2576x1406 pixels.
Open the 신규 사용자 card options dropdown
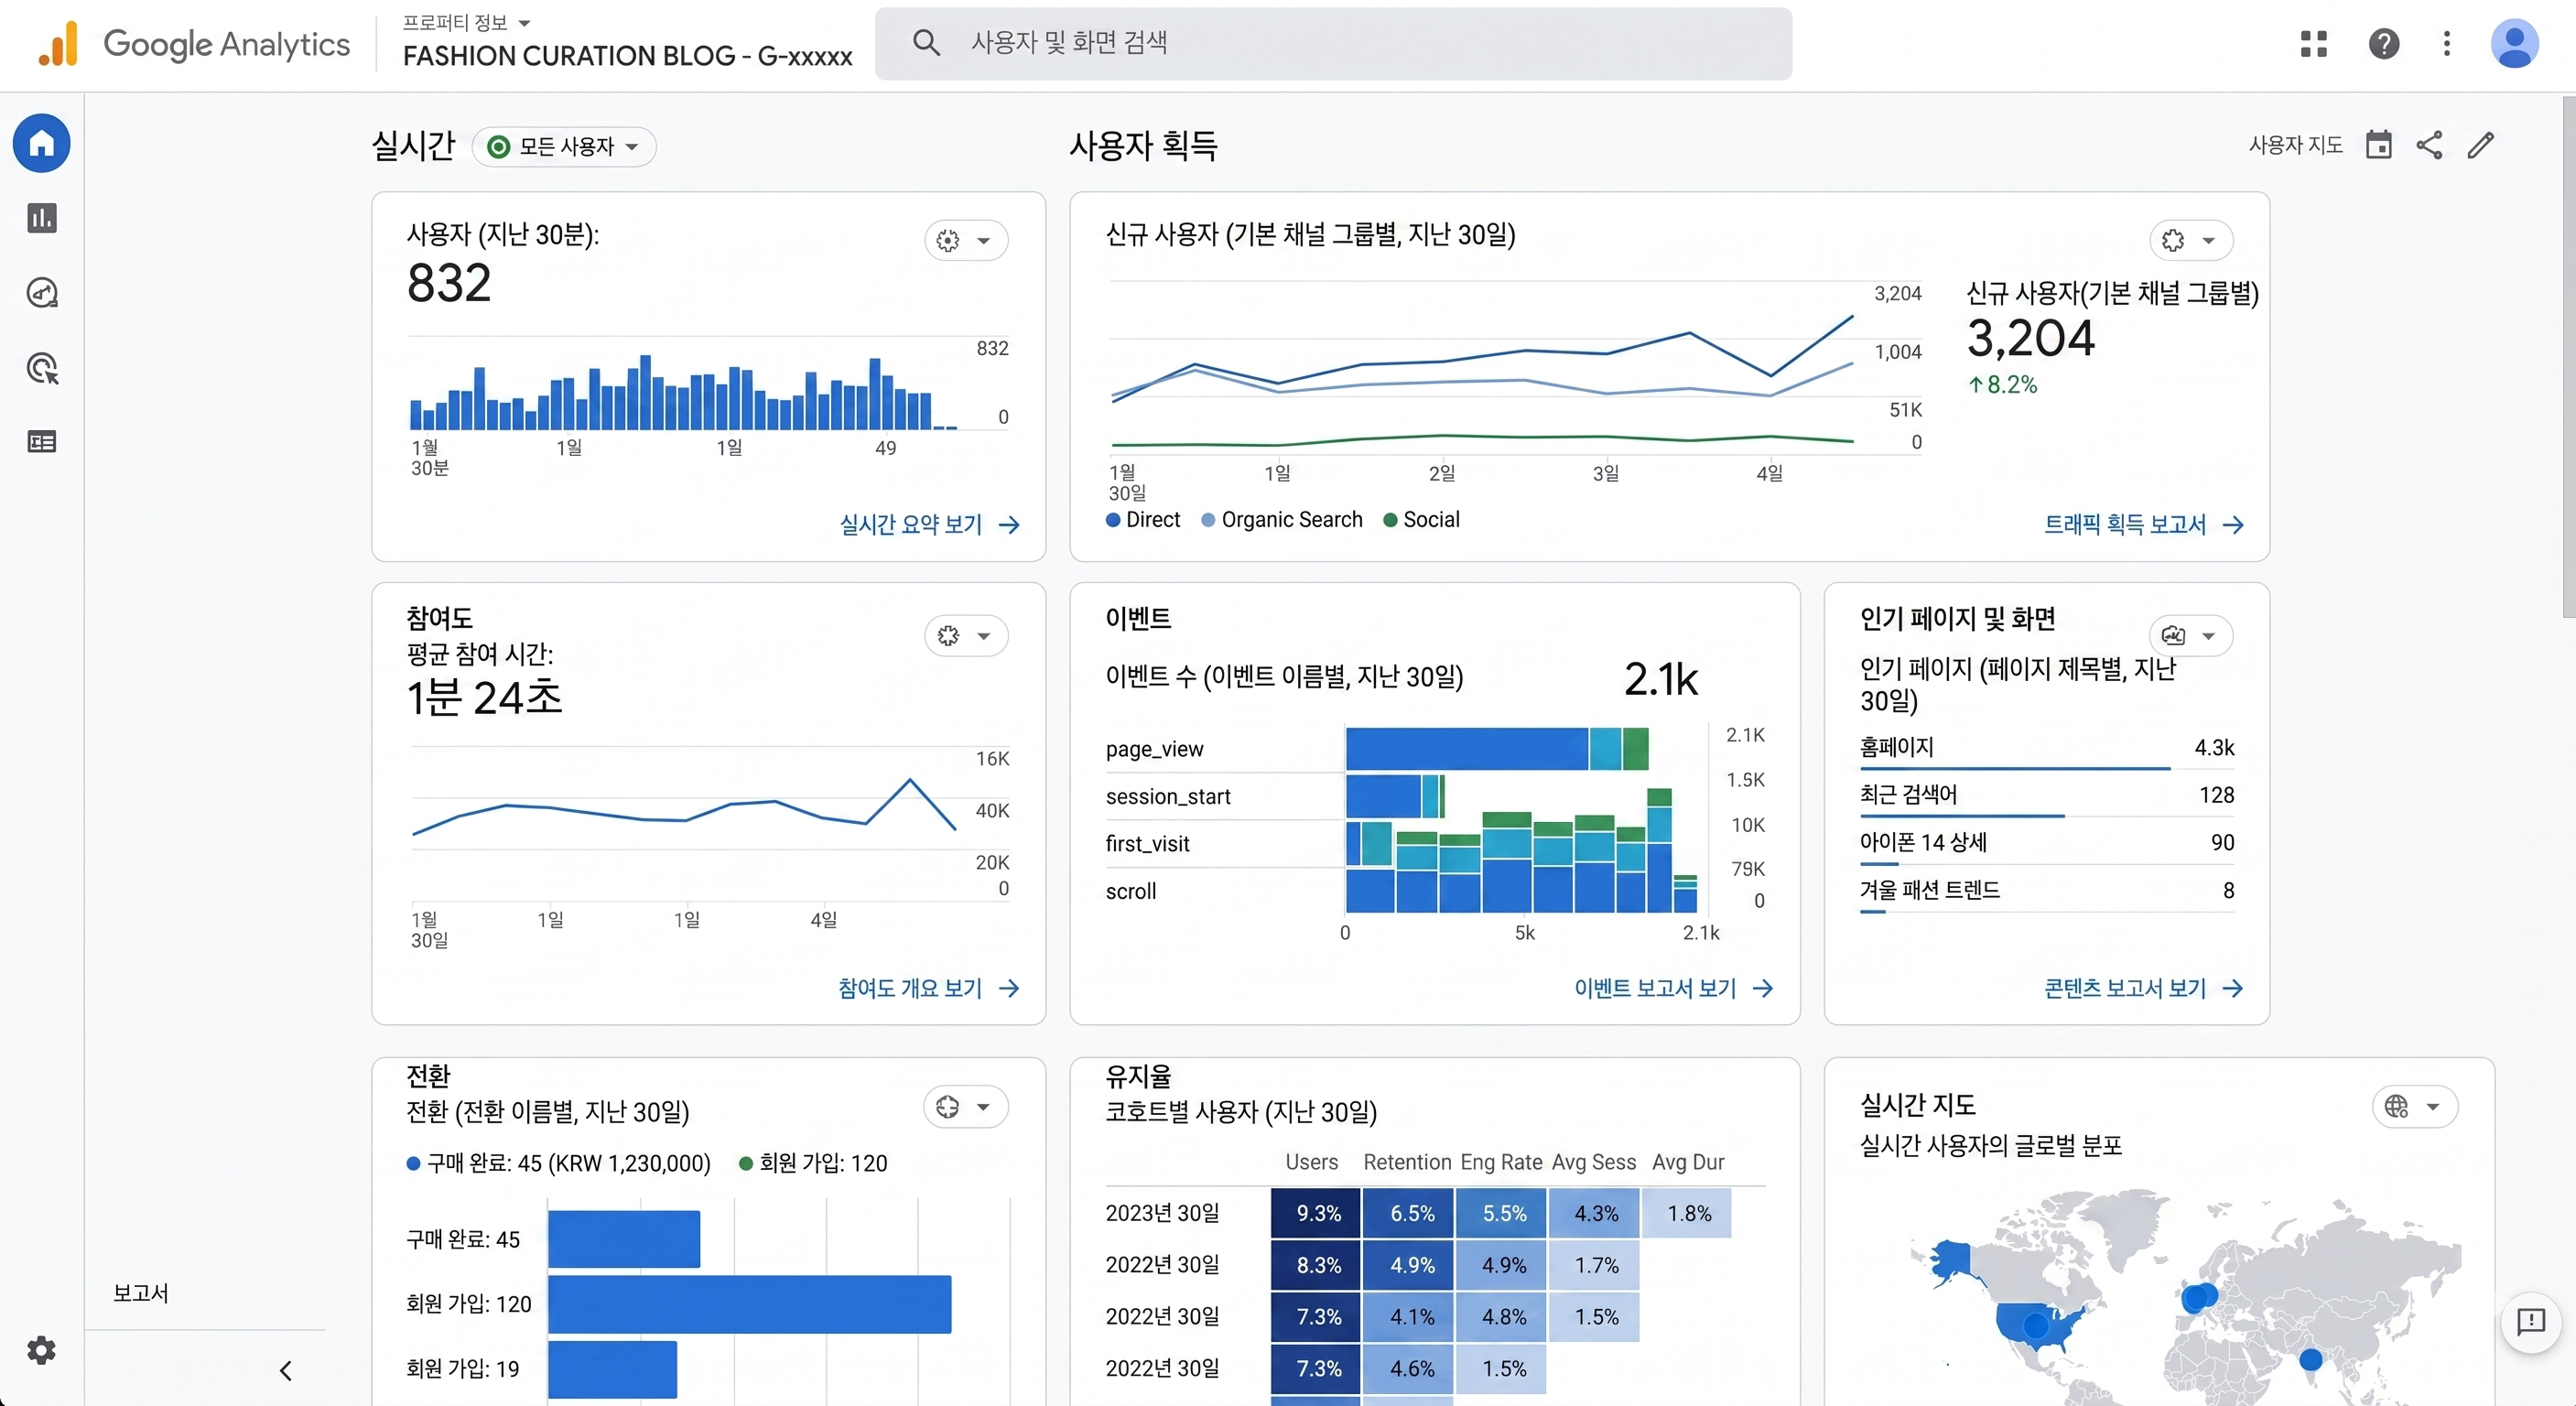(2191, 240)
